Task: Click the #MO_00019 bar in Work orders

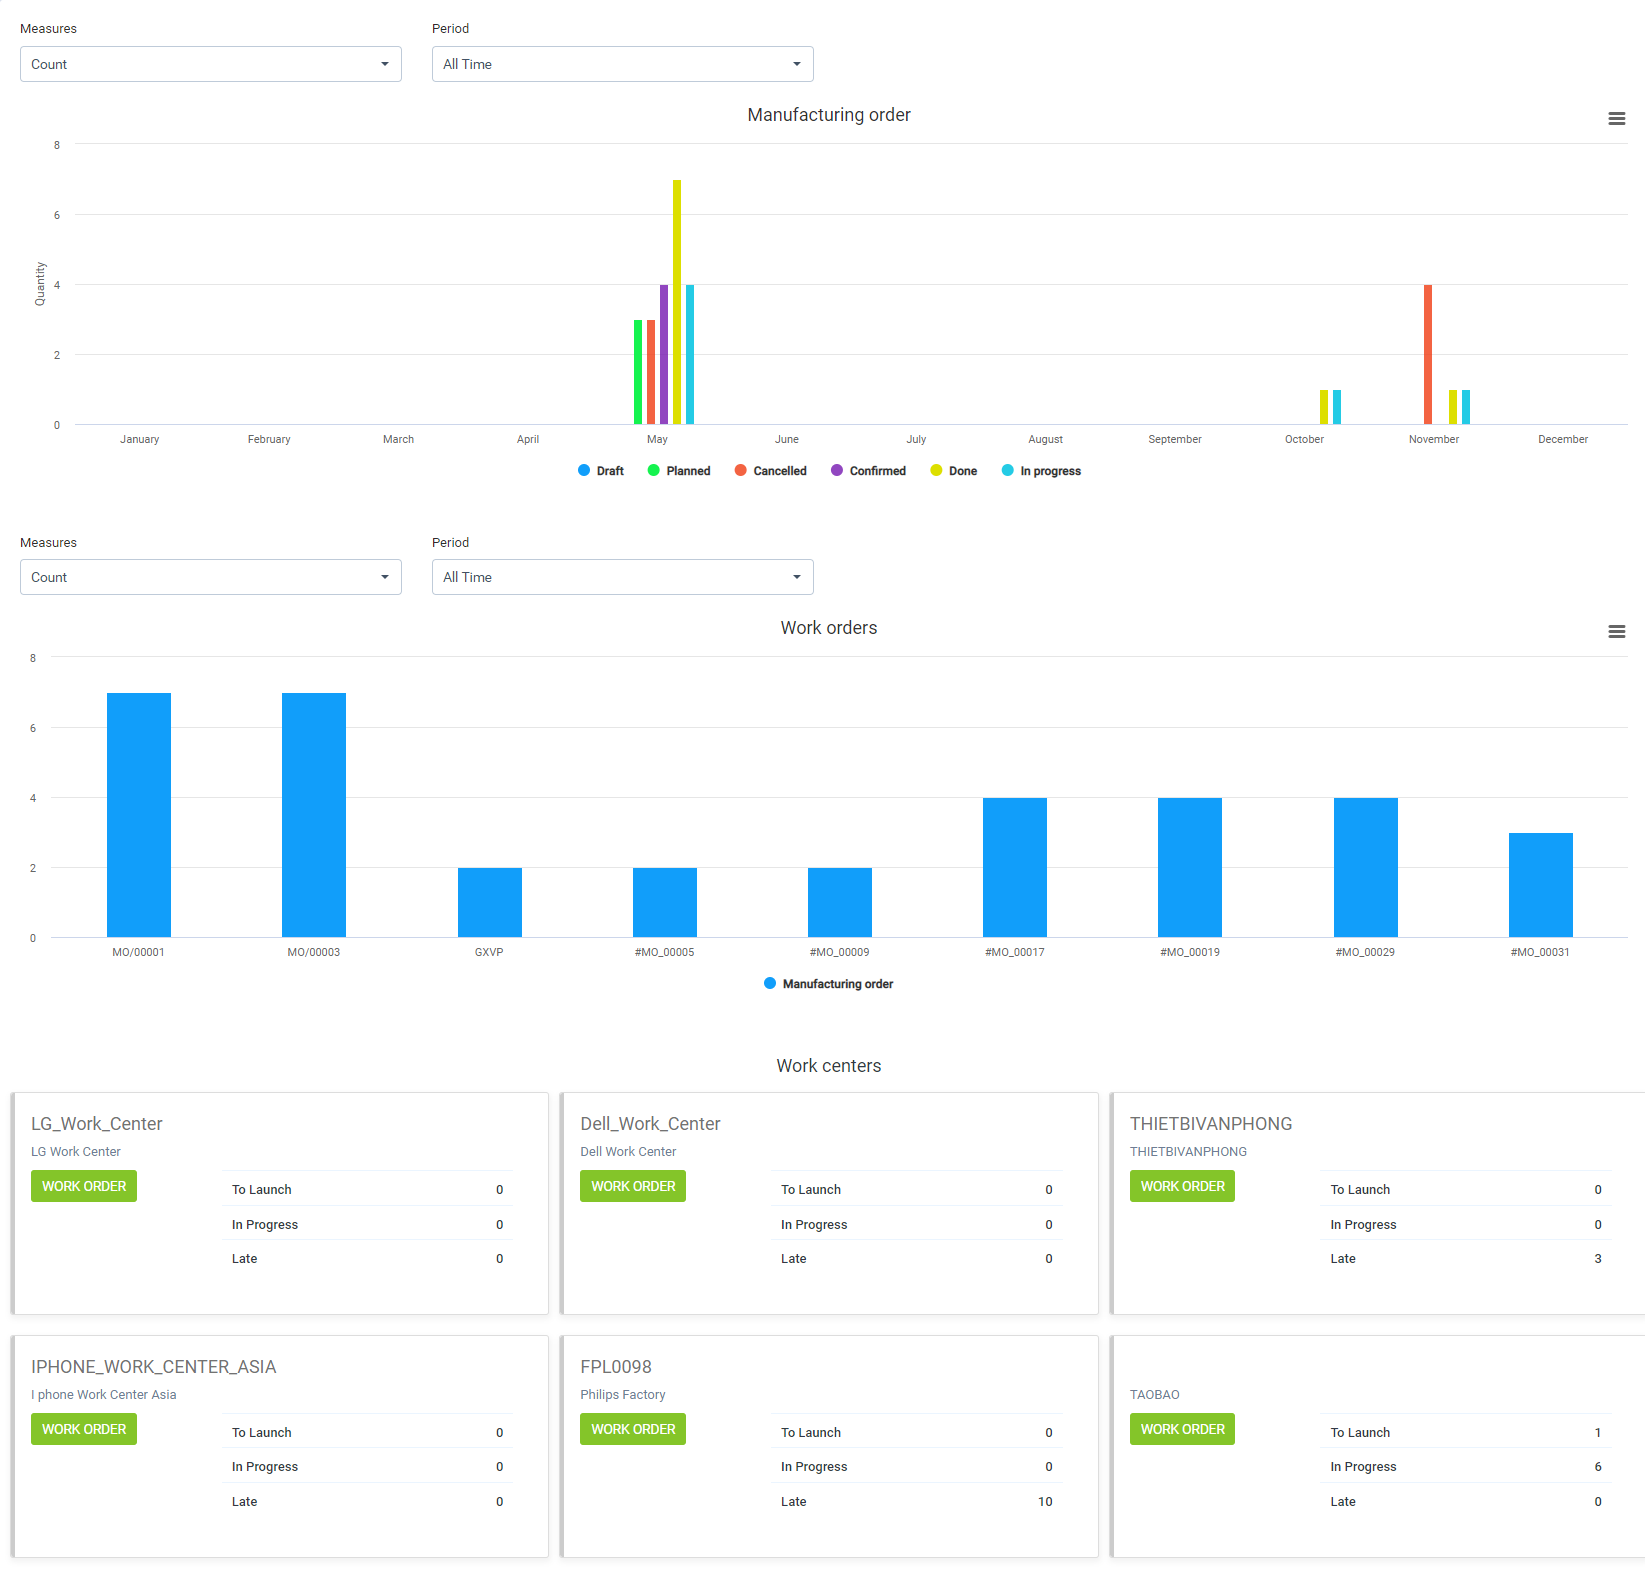Action: (x=1190, y=867)
